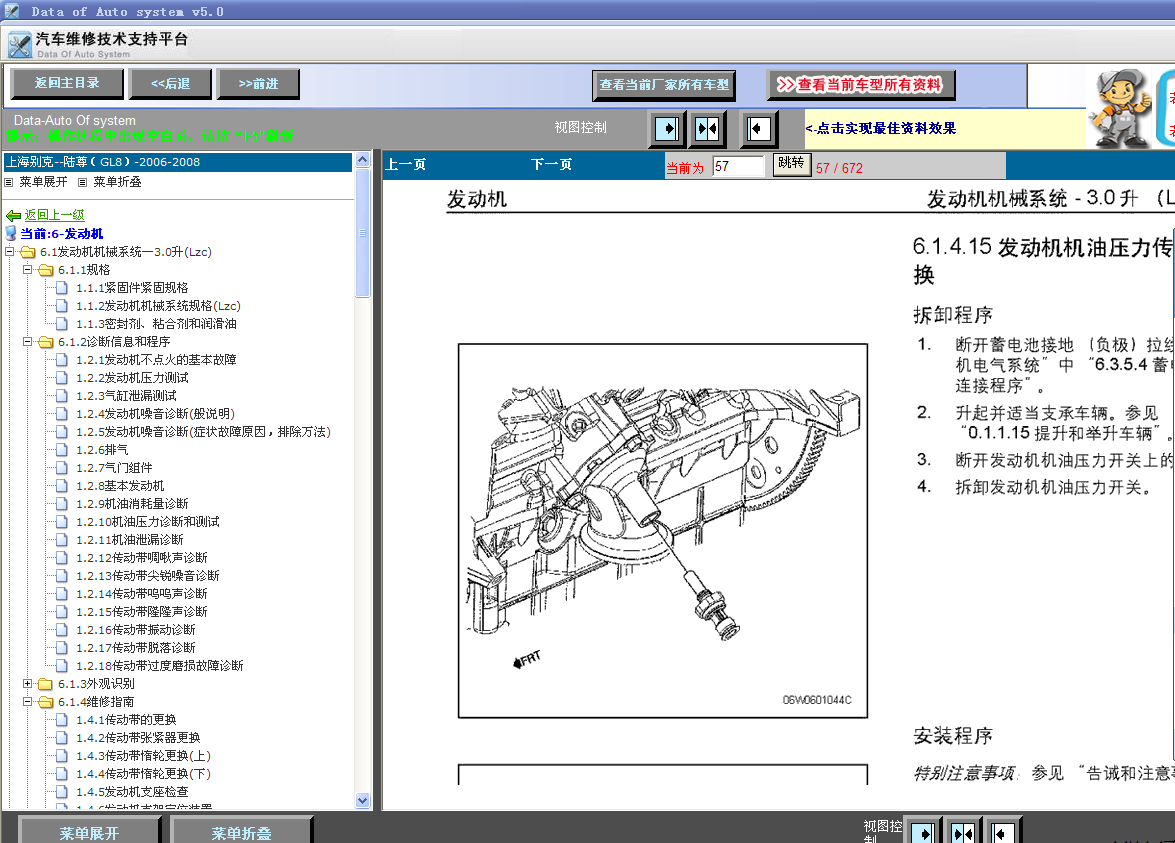This screenshot has height=843, width=1175.
Task: Click the 菜单展开 list icon at tree top
Action: coord(9,182)
